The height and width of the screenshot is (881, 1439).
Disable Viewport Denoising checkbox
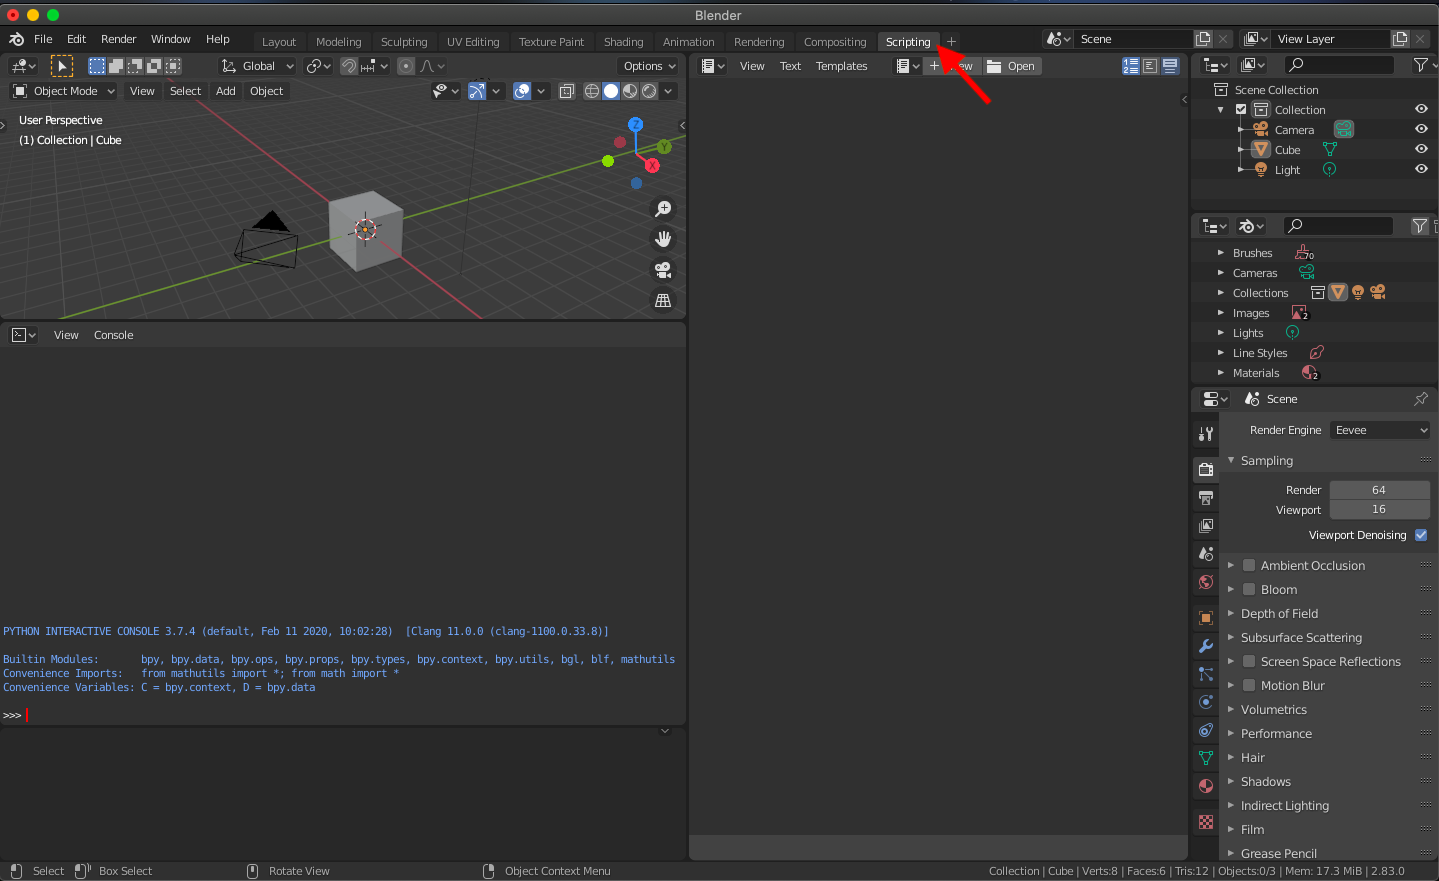click(1421, 535)
